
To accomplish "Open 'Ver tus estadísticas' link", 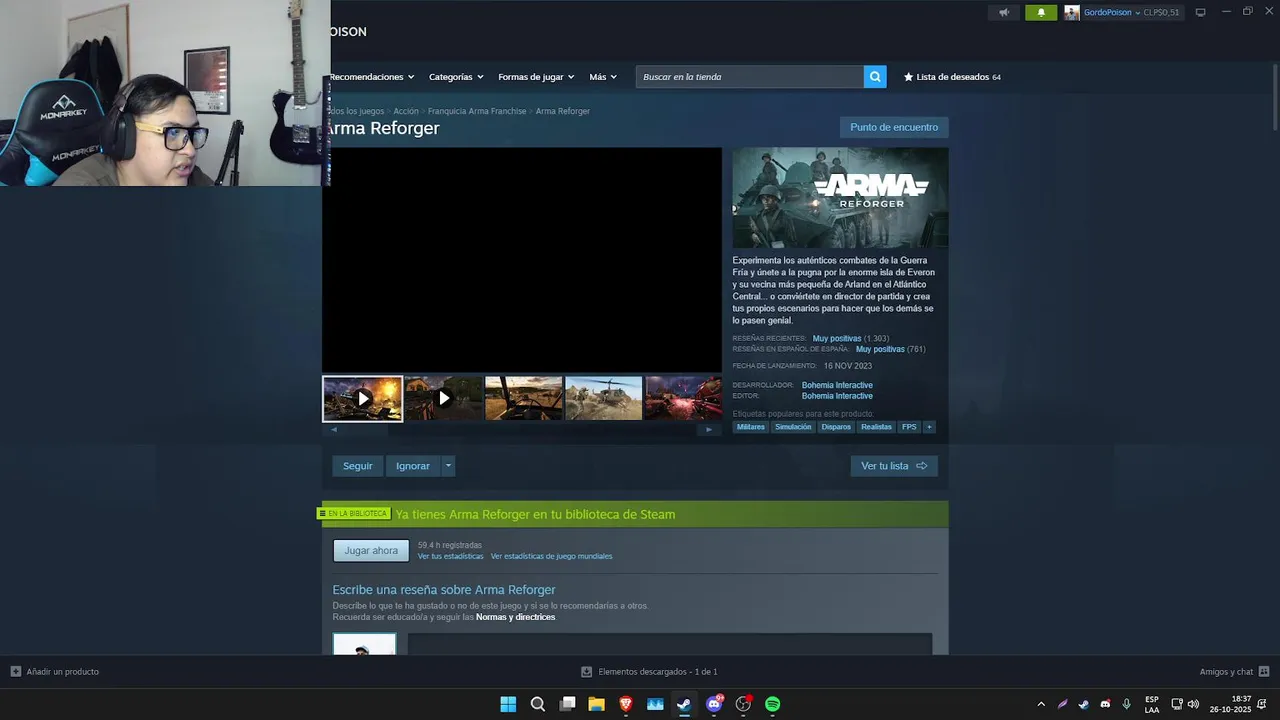I will 450,556.
